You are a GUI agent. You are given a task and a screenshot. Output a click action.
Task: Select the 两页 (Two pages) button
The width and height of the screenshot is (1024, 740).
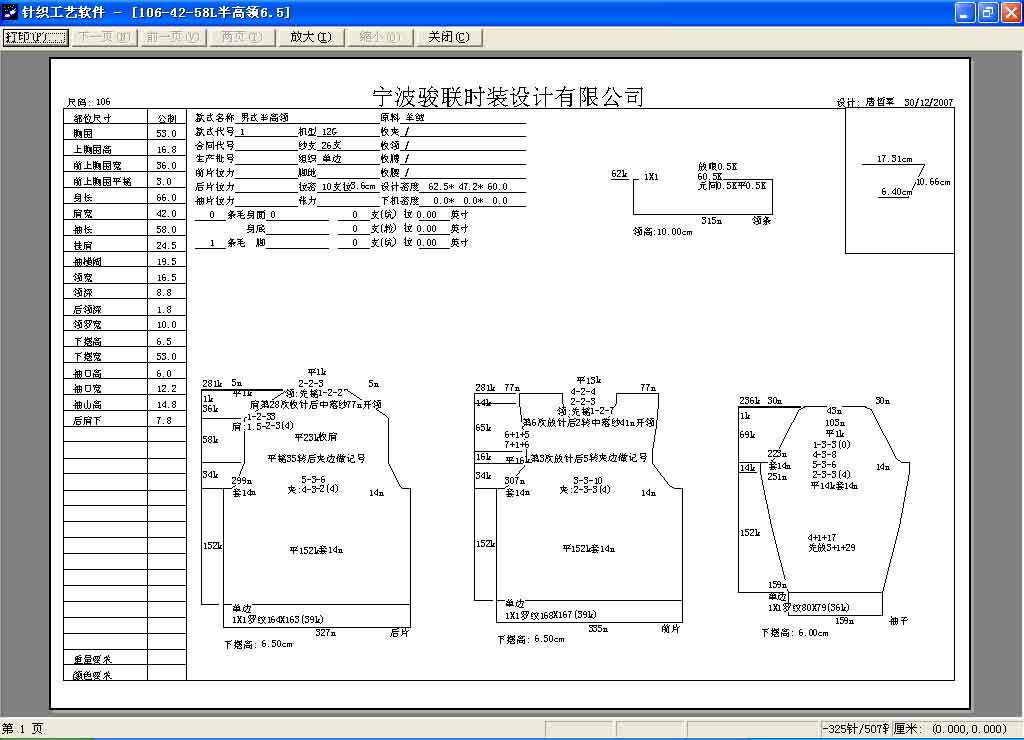click(241, 37)
